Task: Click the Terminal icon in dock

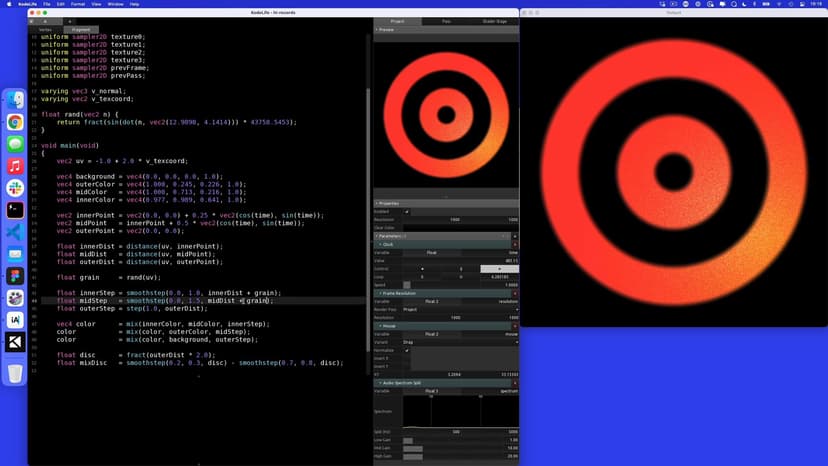Action: (15, 210)
